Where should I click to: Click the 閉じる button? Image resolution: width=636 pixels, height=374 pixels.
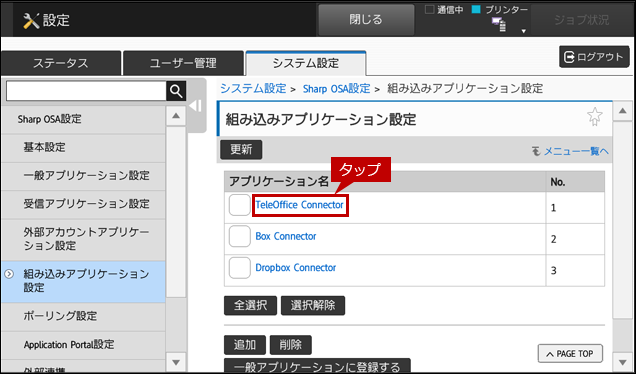[x=366, y=20]
